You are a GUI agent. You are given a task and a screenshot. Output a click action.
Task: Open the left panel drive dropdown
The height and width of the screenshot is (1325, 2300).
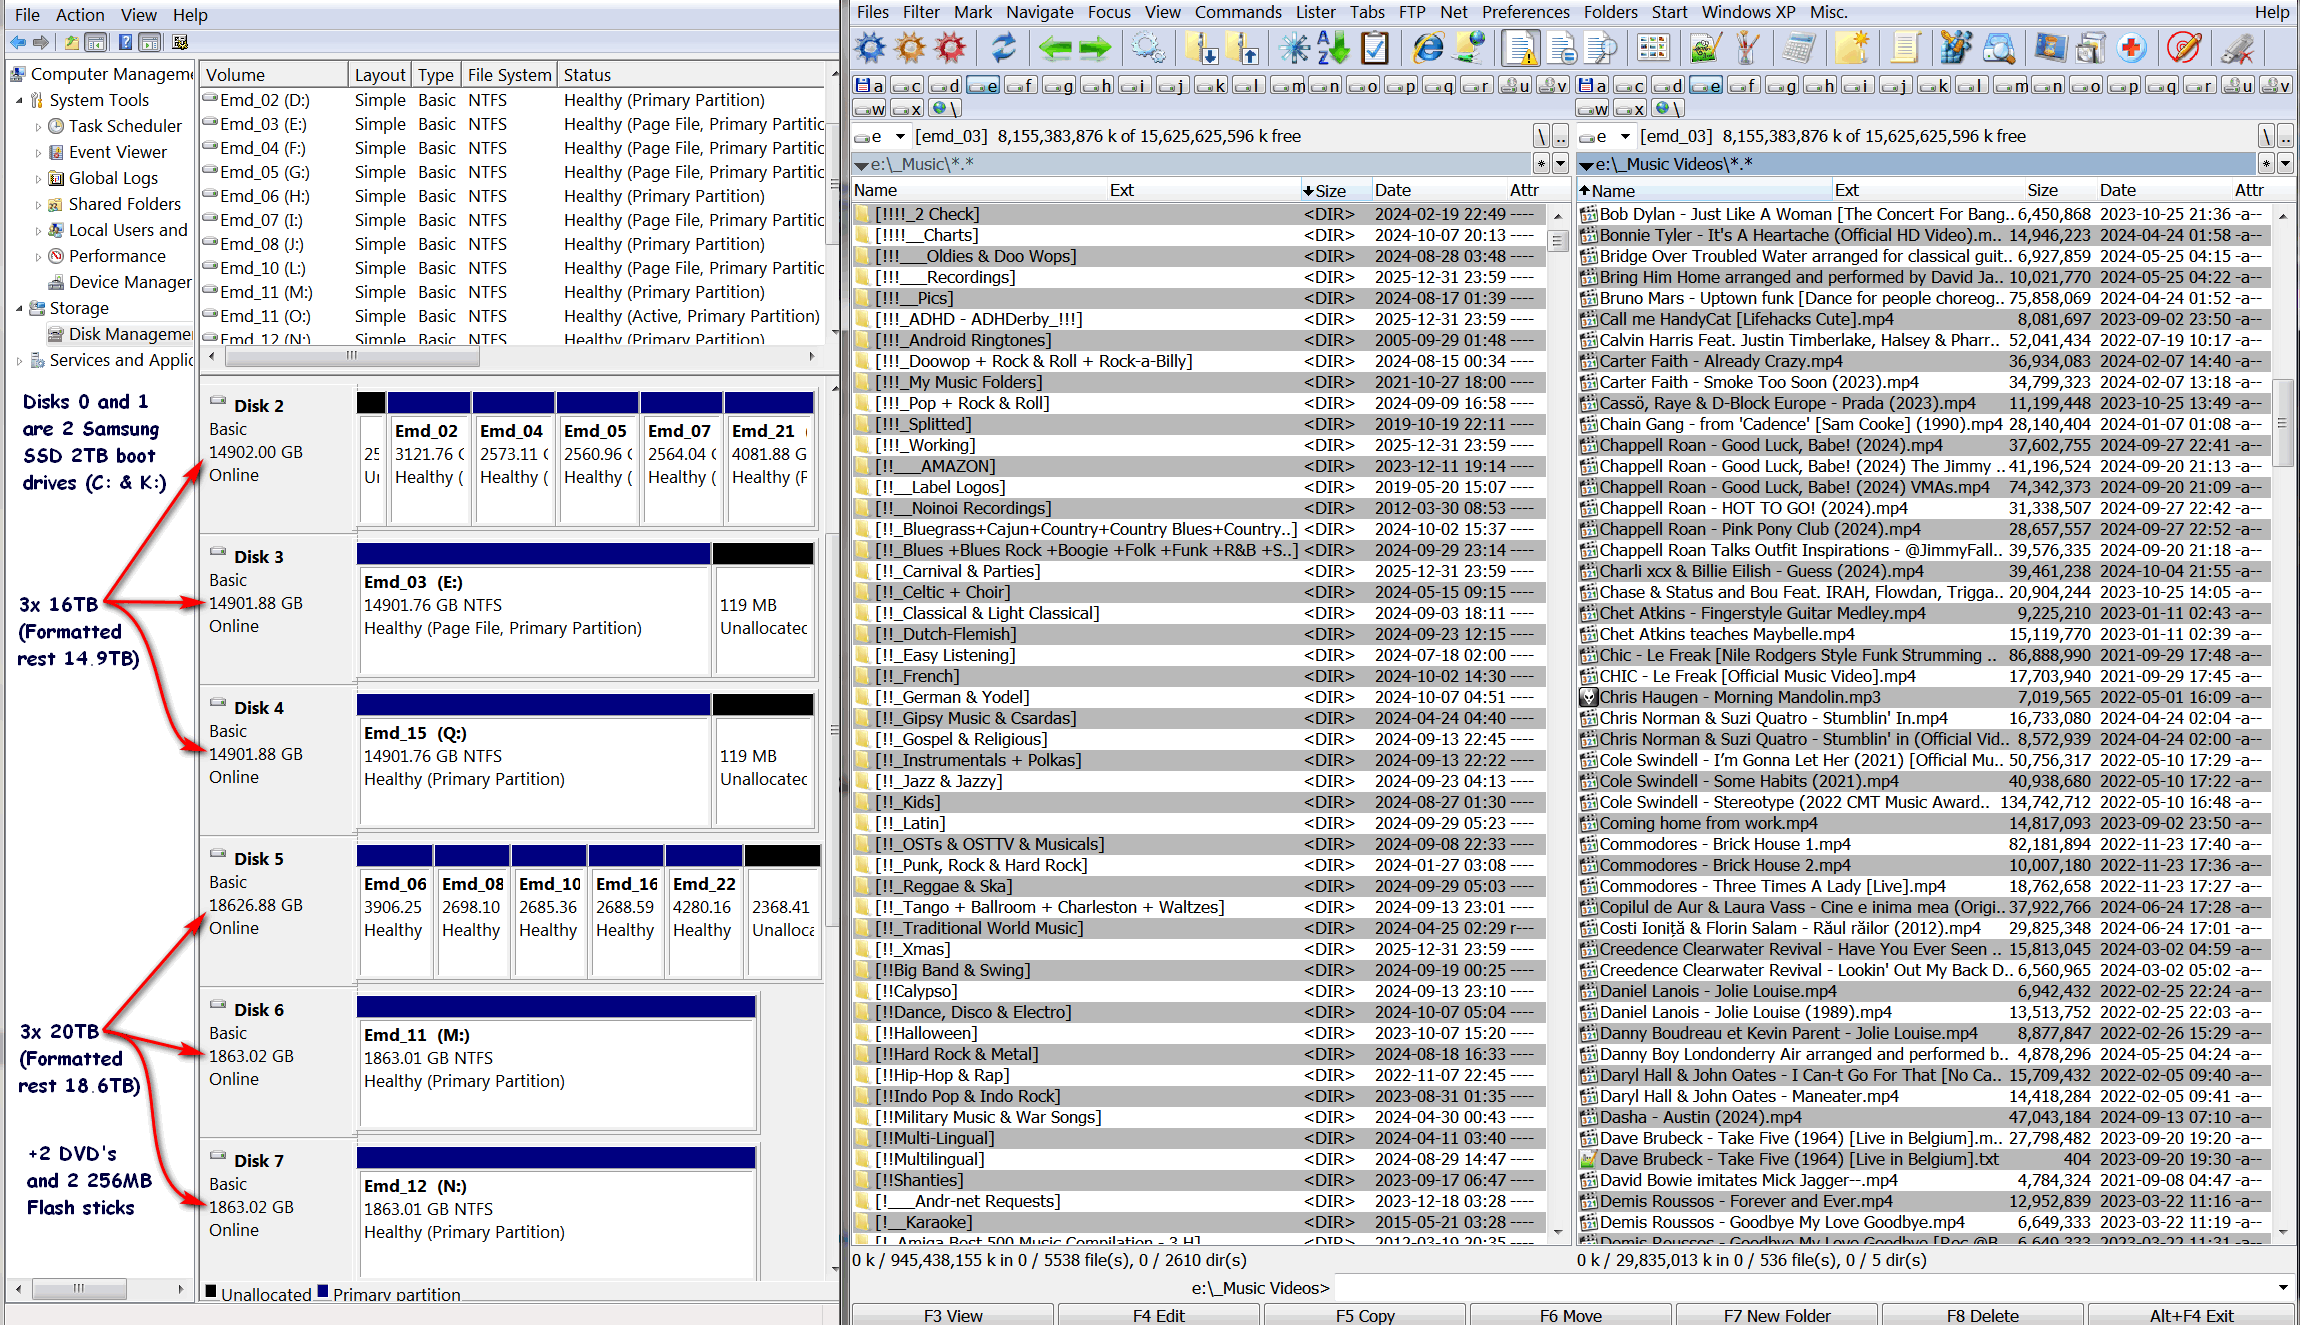(900, 136)
